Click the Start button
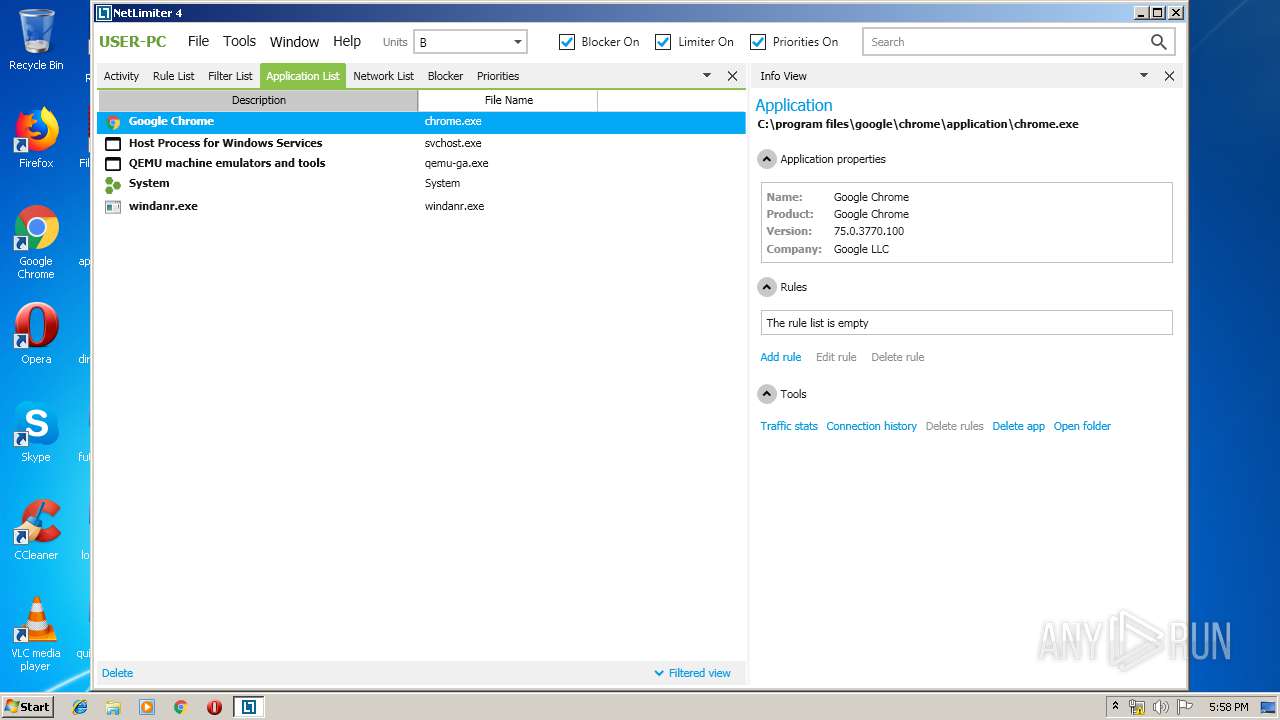The image size is (1280, 720). tap(27, 707)
